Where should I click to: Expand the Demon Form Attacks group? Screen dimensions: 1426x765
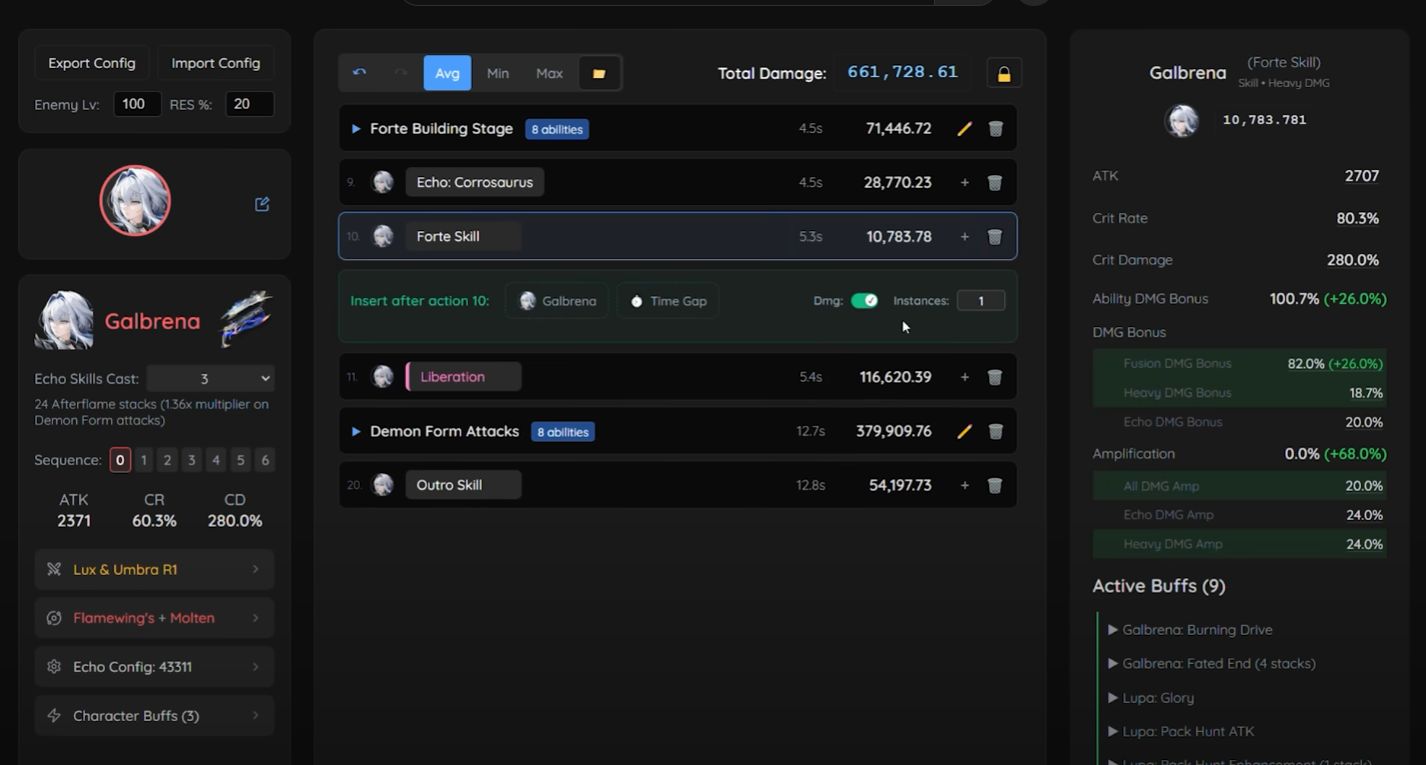point(355,432)
